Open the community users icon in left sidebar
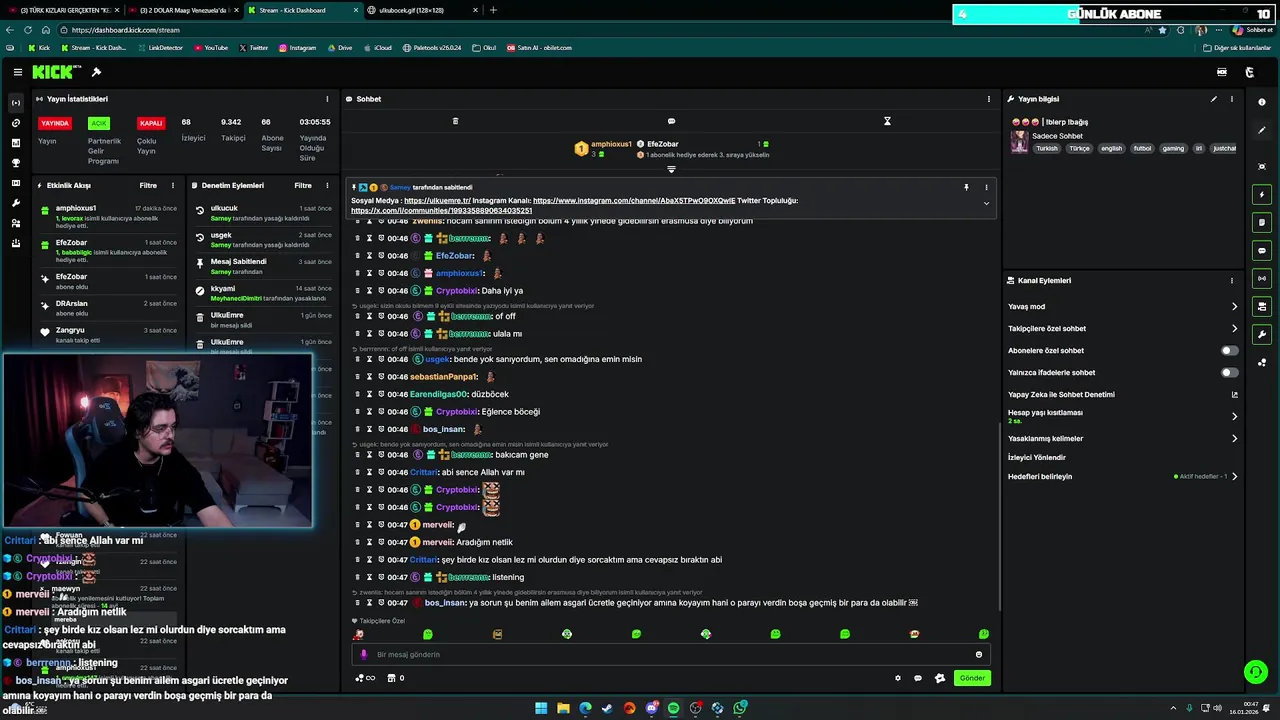This screenshot has height=720, width=1280. point(15,223)
